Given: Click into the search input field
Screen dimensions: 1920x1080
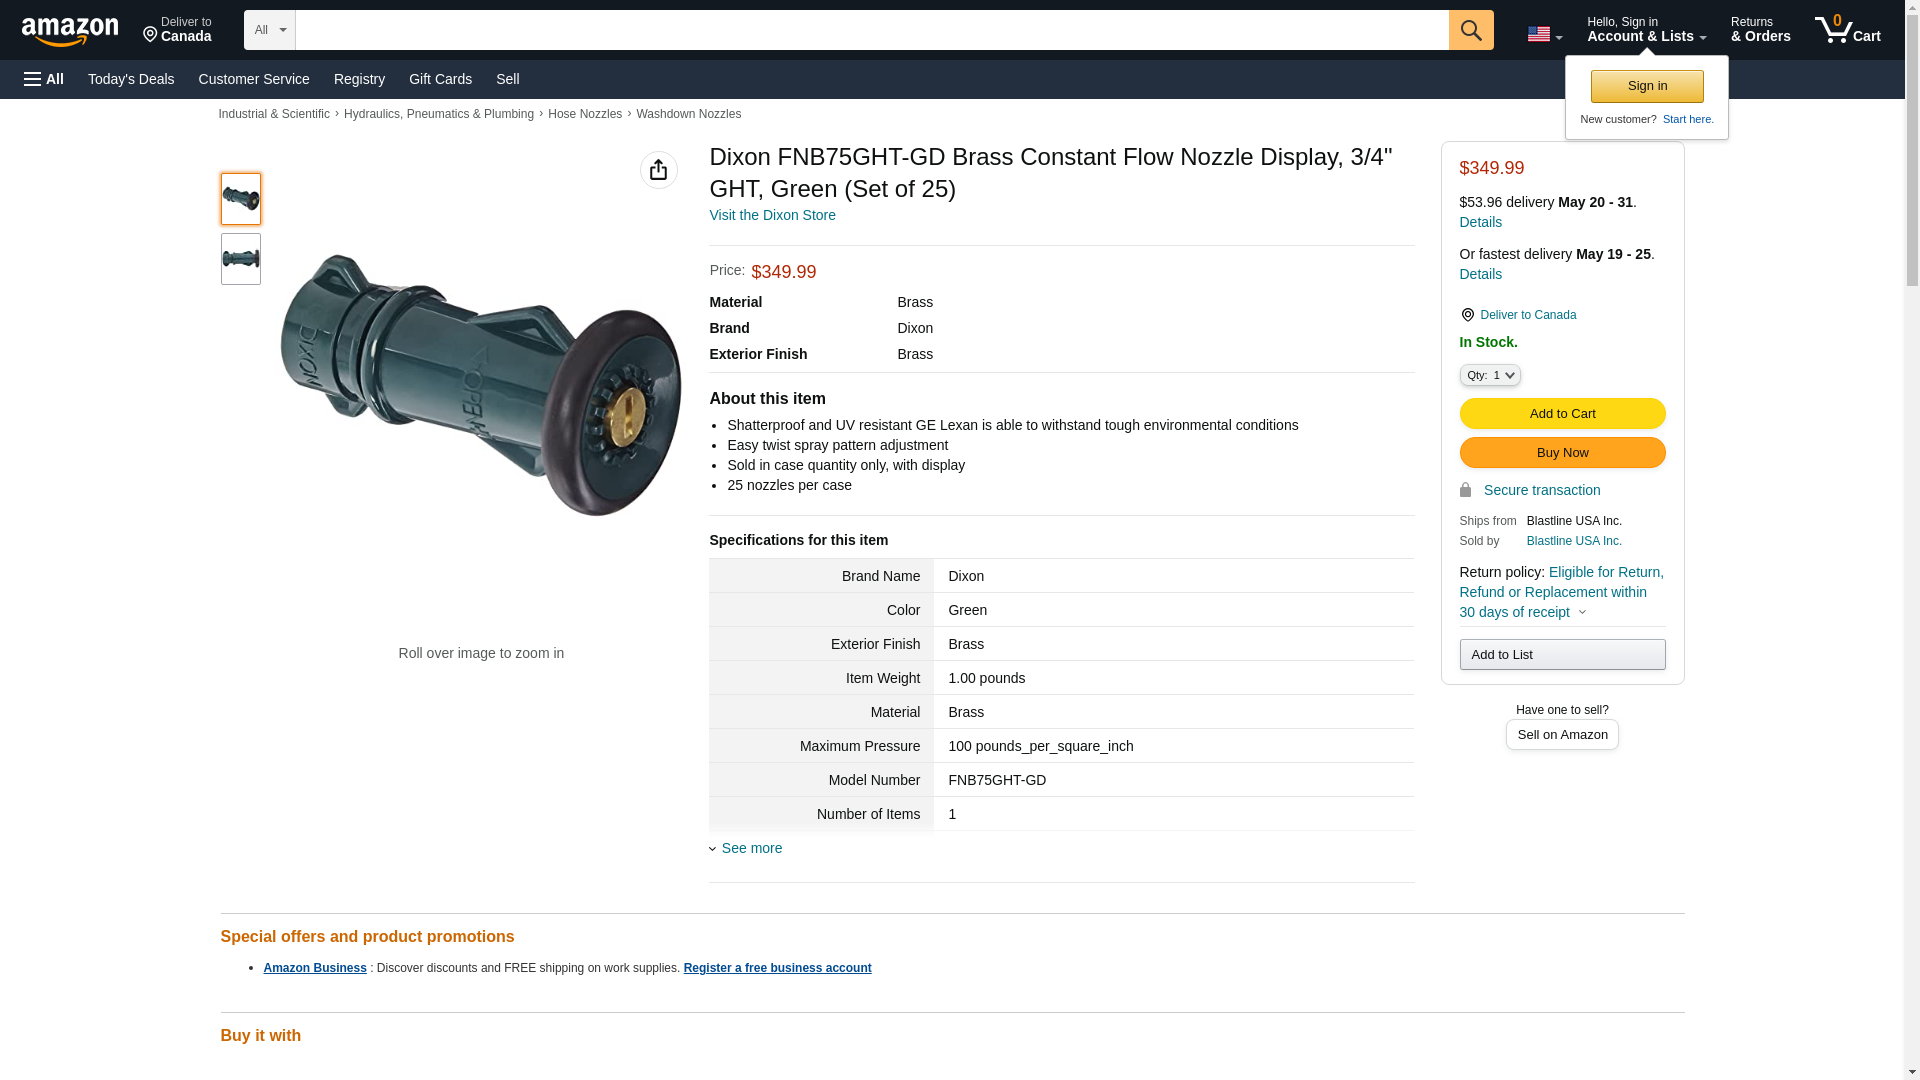Looking at the screenshot, I should (871, 30).
